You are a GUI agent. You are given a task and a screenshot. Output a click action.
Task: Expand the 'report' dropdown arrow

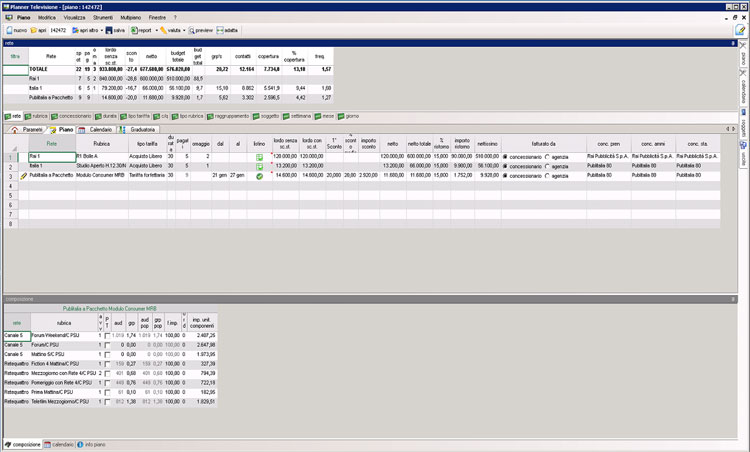click(155, 31)
